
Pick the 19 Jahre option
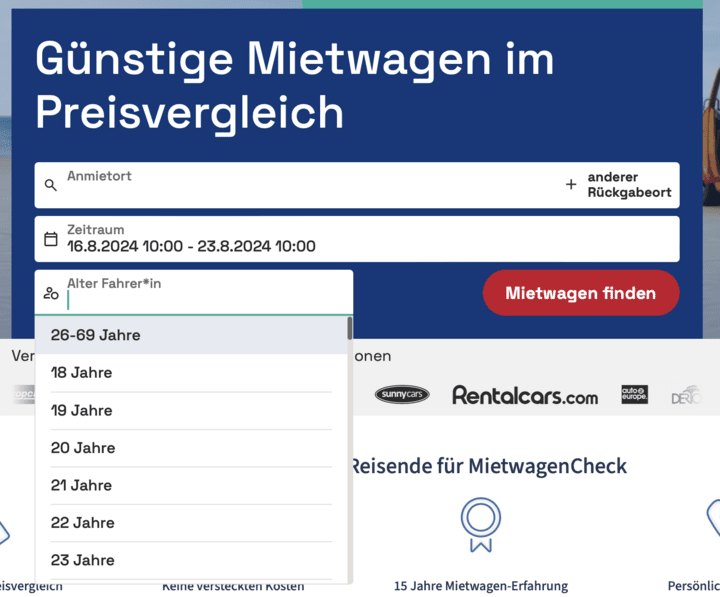(82, 411)
